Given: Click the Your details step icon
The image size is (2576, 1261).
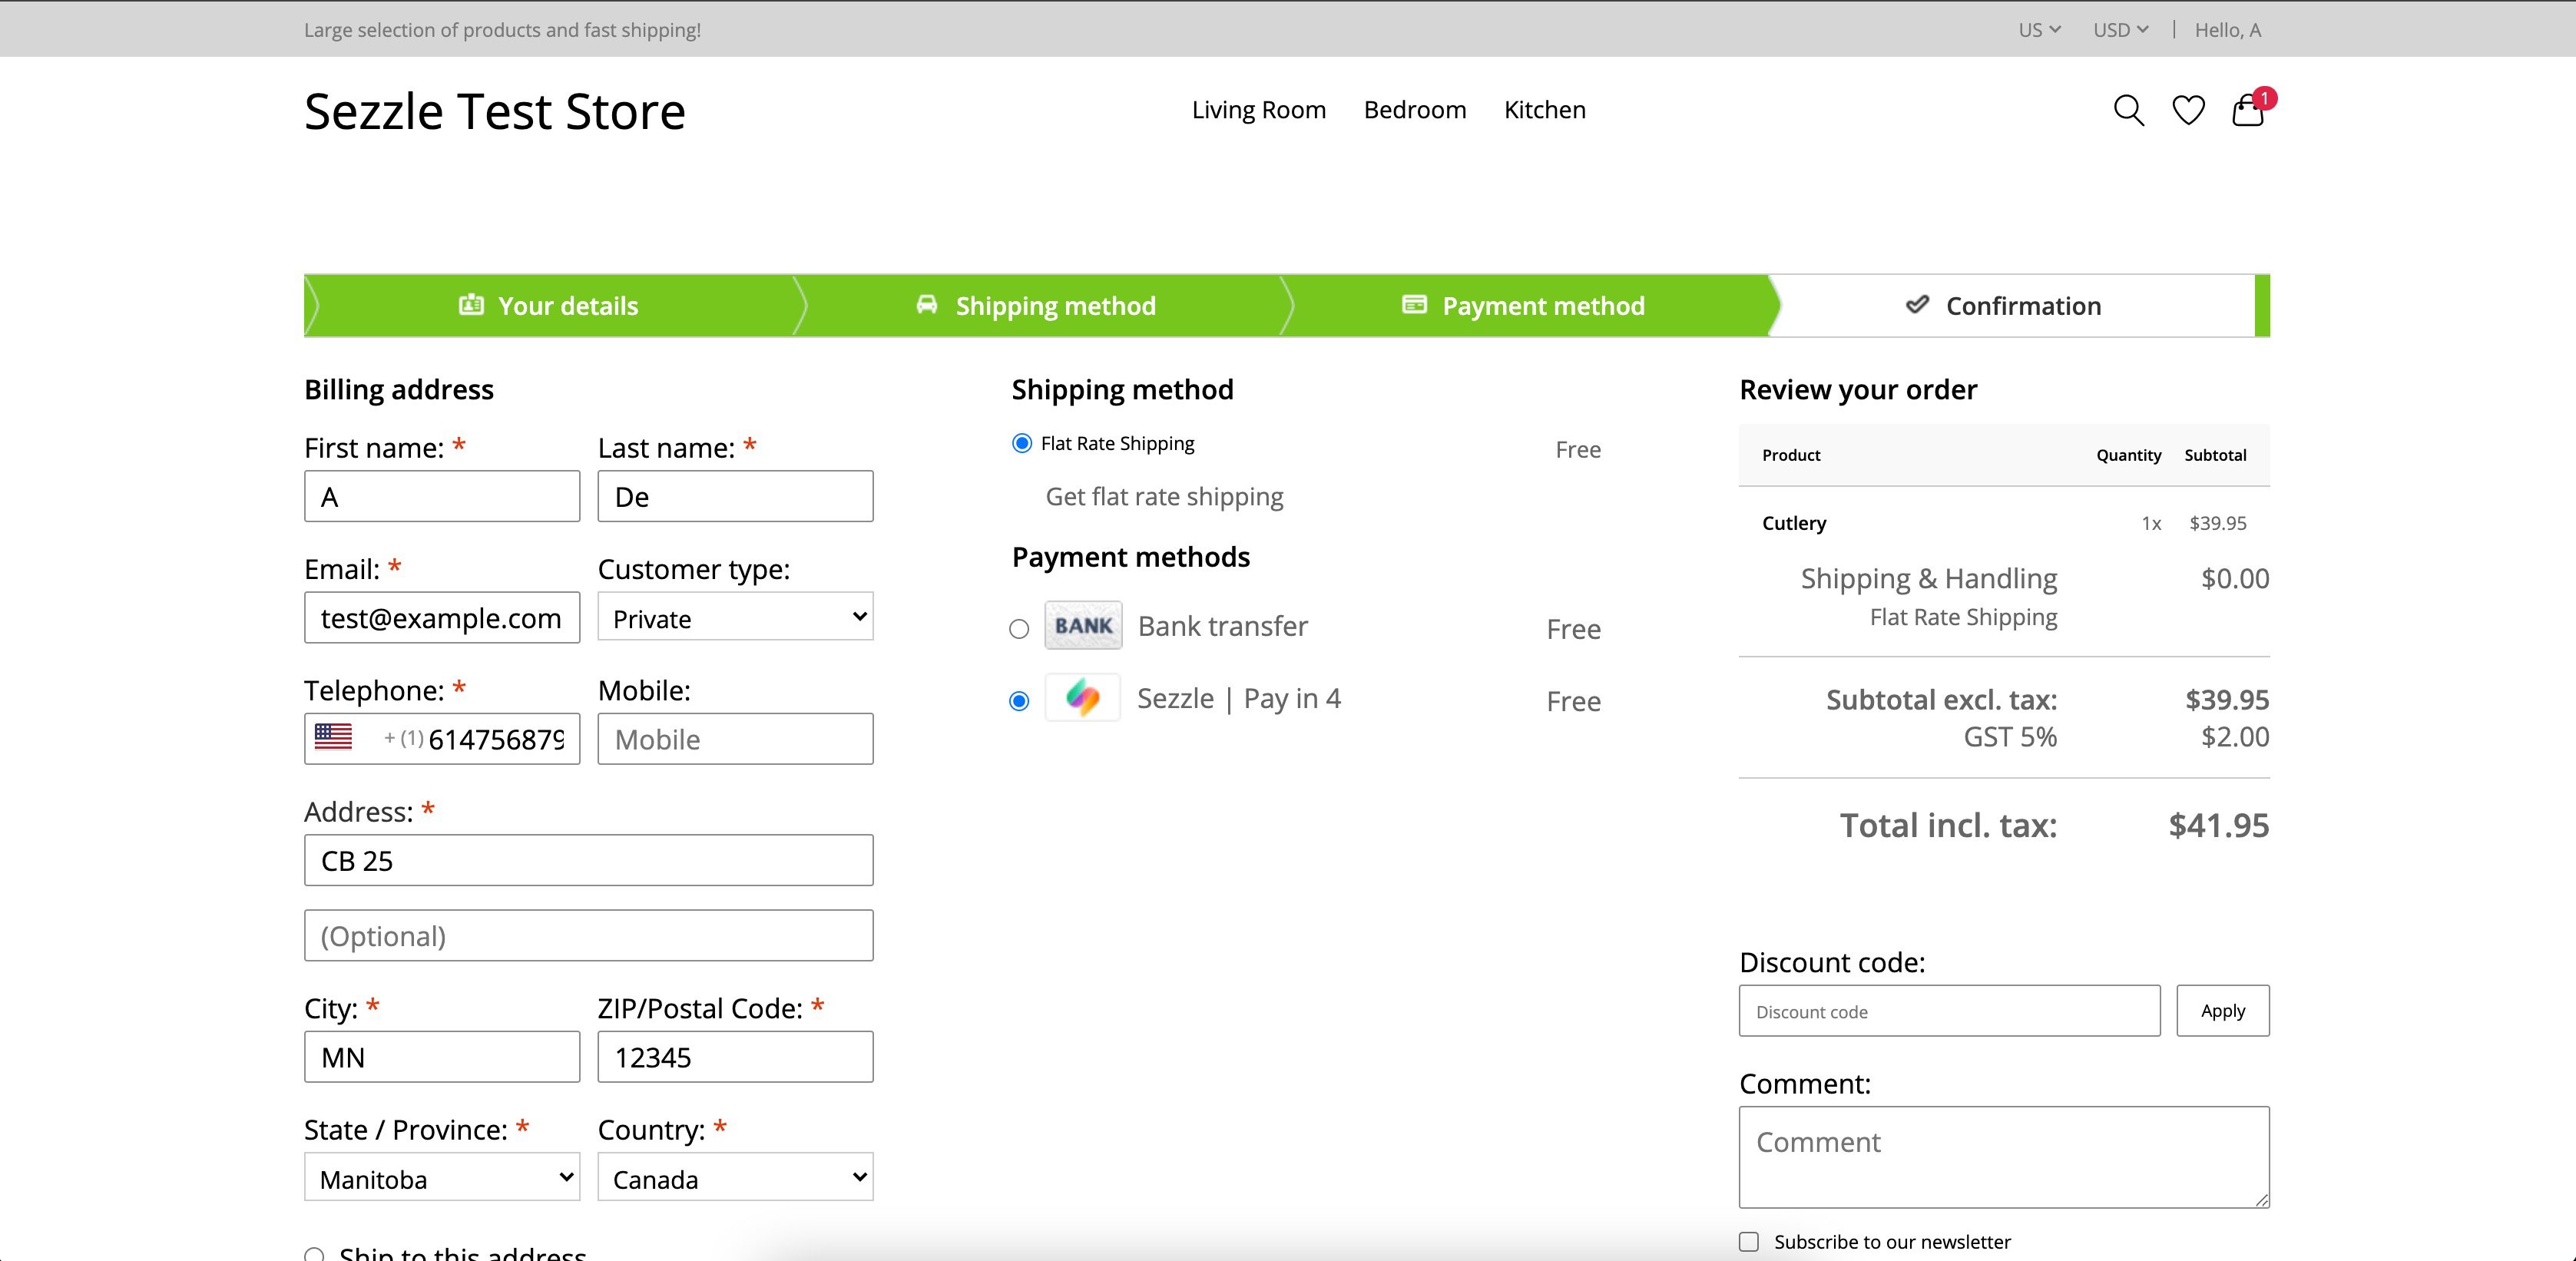Looking at the screenshot, I should click(x=471, y=305).
